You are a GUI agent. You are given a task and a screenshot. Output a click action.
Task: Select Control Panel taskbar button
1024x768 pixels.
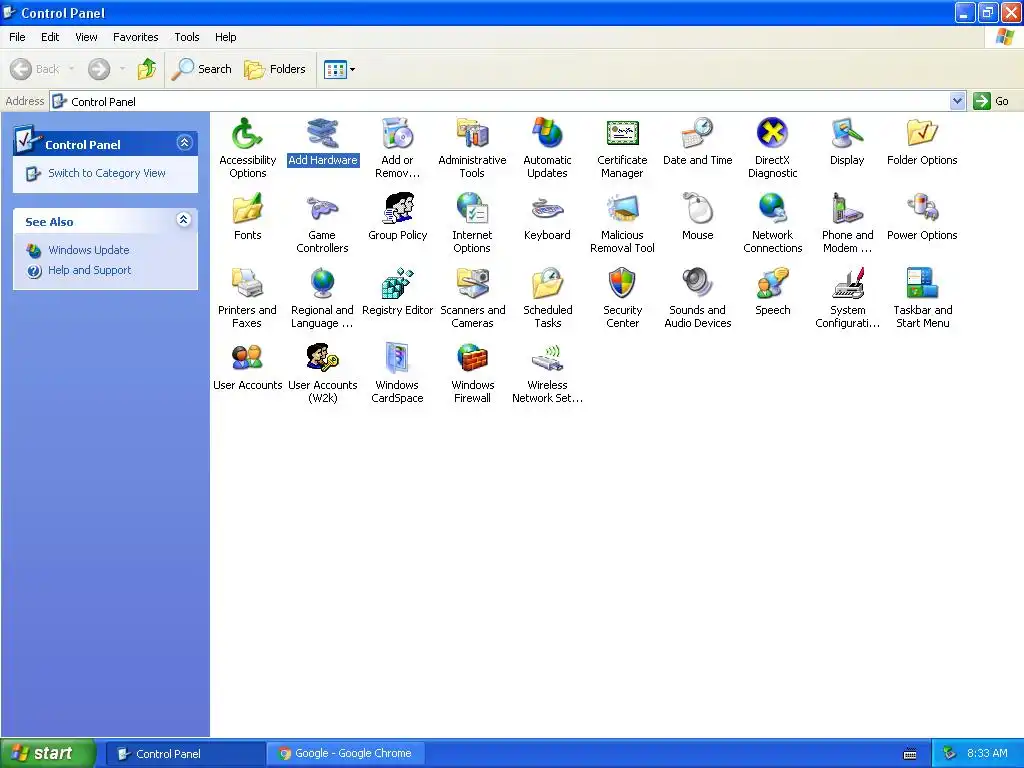pos(185,754)
